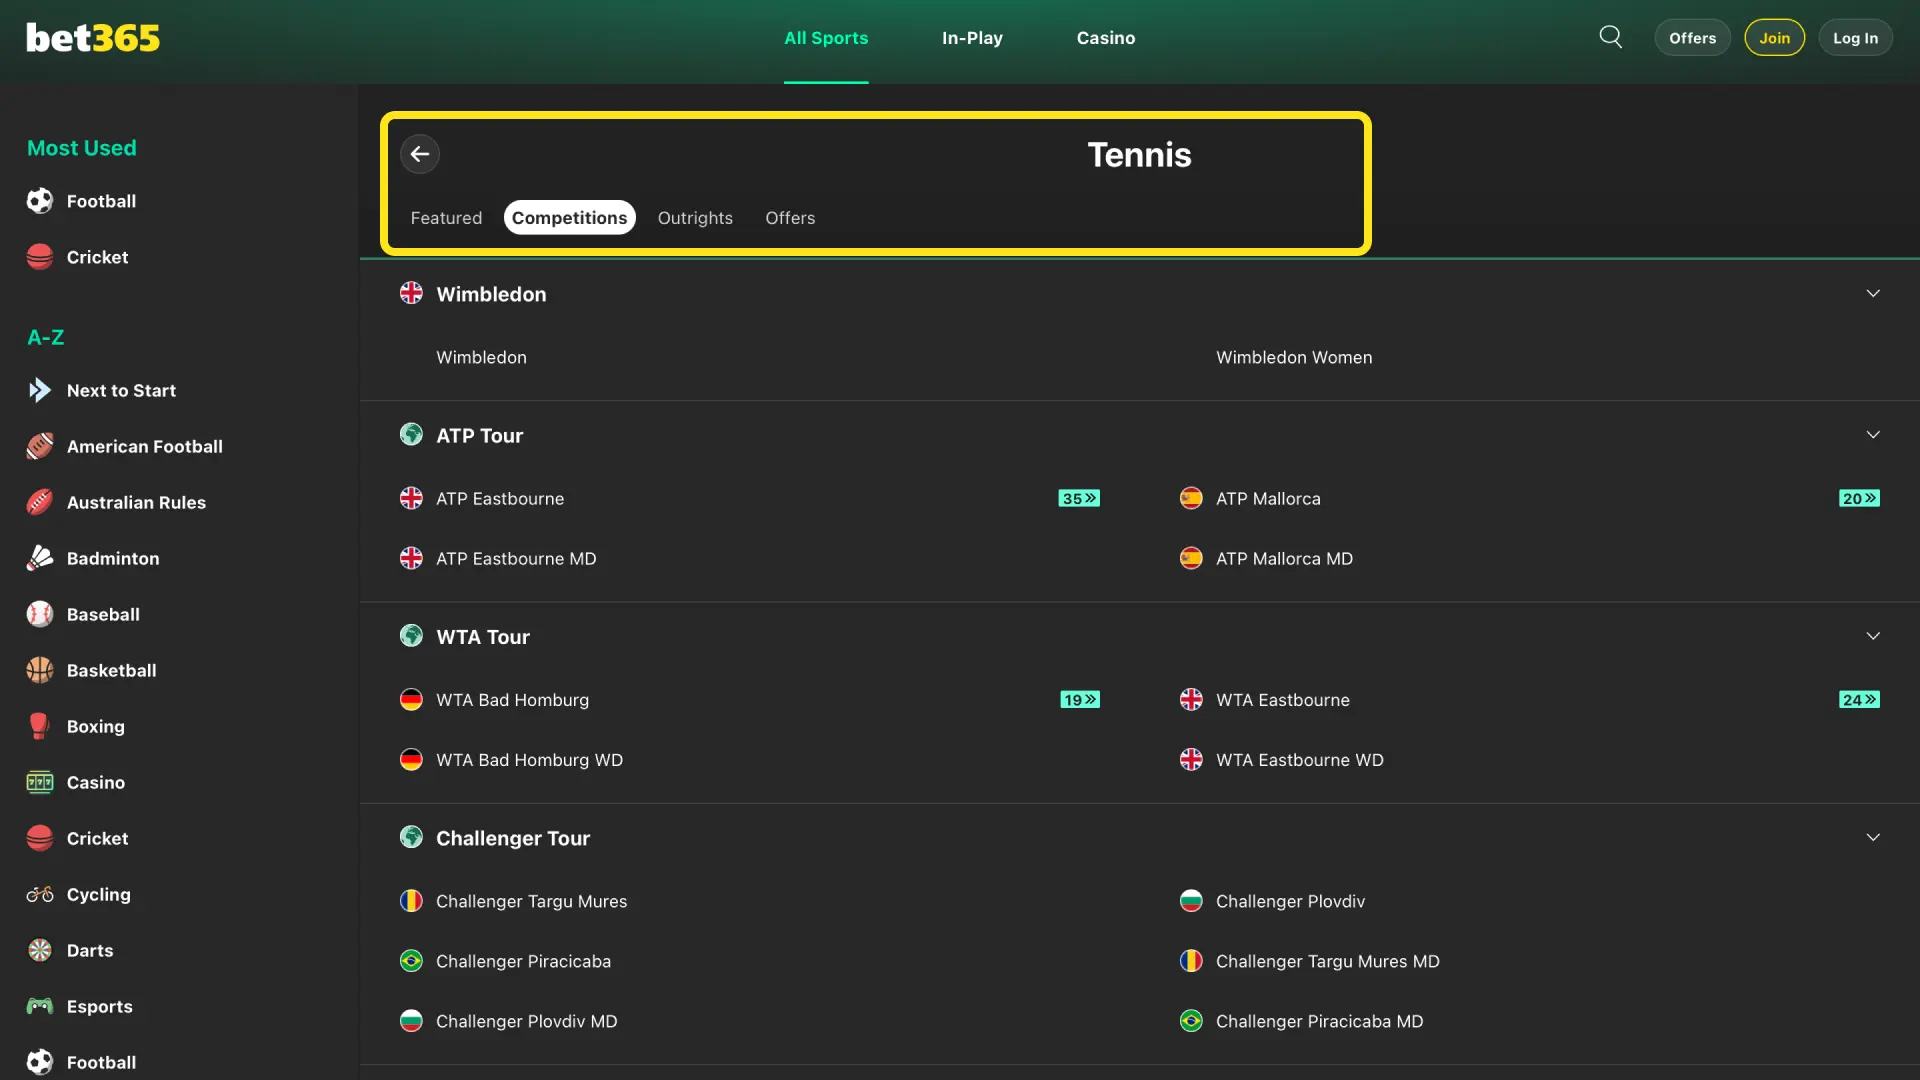The height and width of the screenshot is (1080, 1920).
Task: Collapse the ATP Tour section chevron
Action: coord(1873,434)
